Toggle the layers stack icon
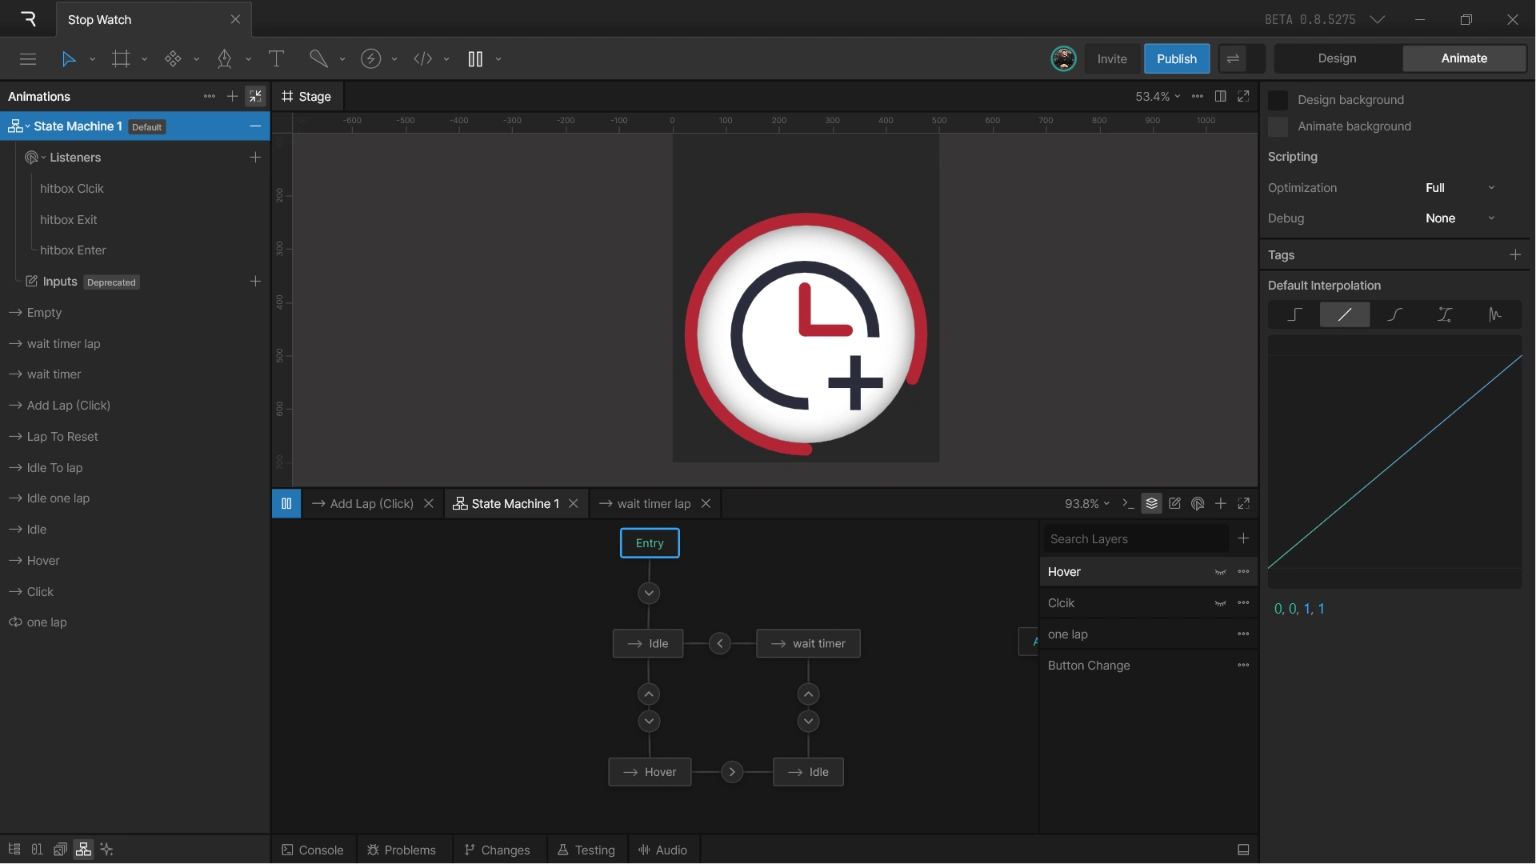This screenshot has width=1536, height=864. pyautogui.click(x=1152, y=503)
